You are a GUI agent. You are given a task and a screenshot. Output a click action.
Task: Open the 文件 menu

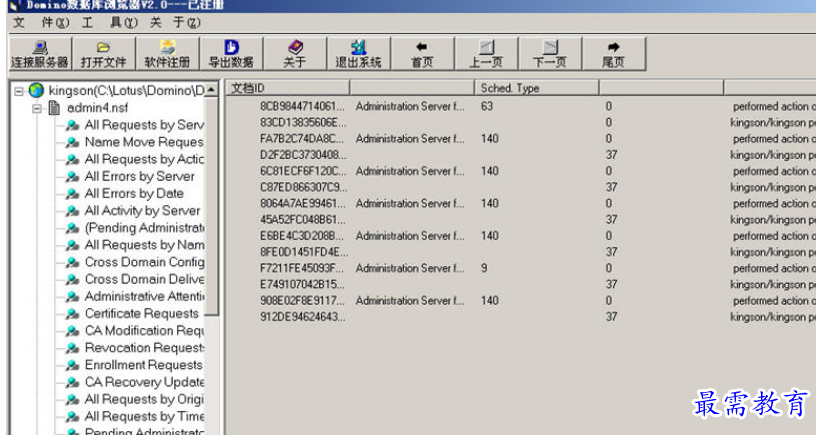pos(41,22)
